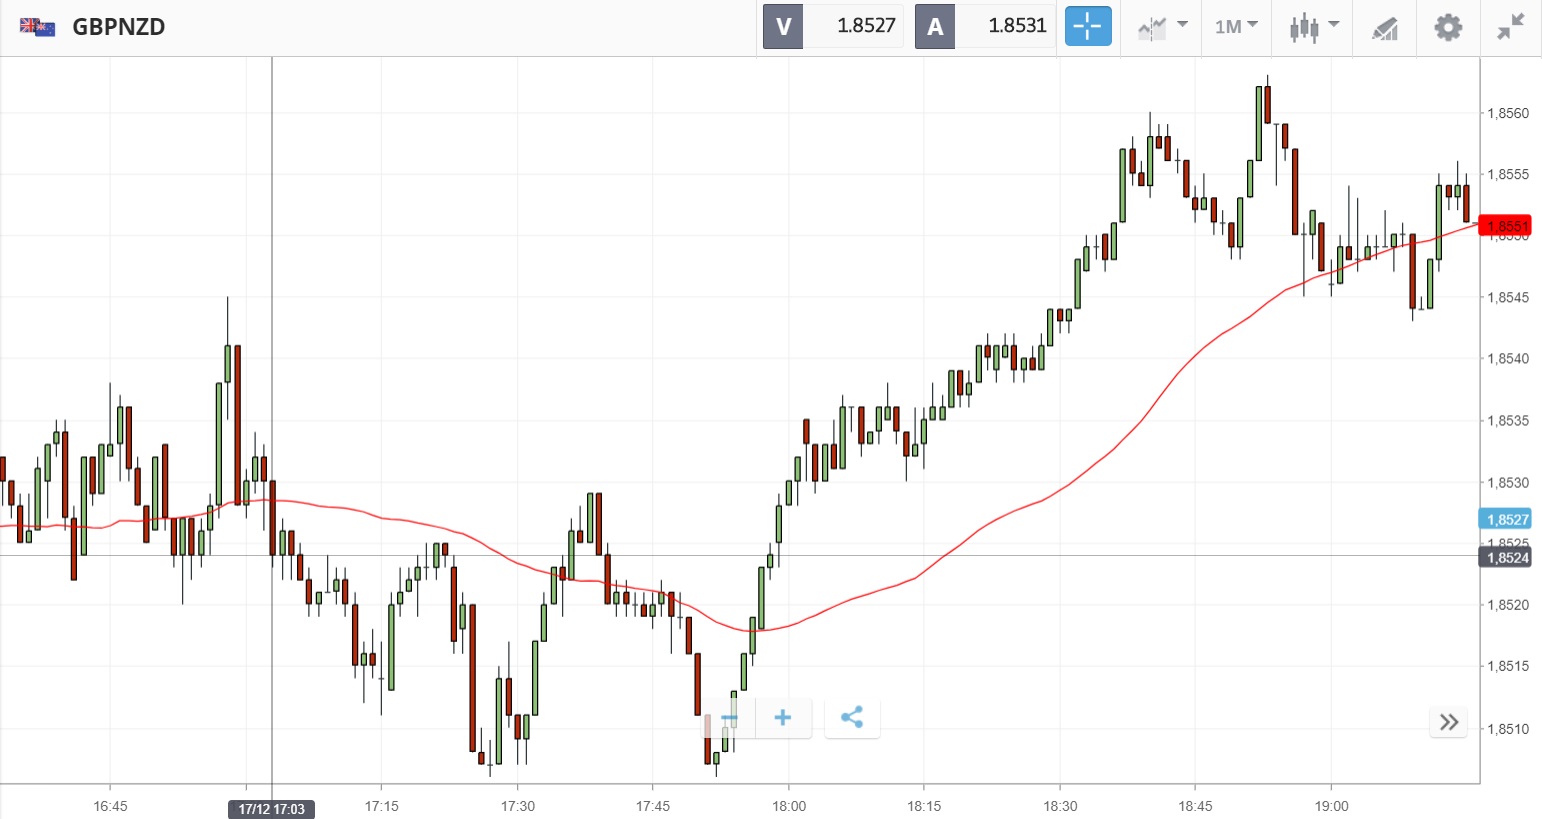Open the indicators dropdown
1542x819 pixels.
tap(1162, 27)
